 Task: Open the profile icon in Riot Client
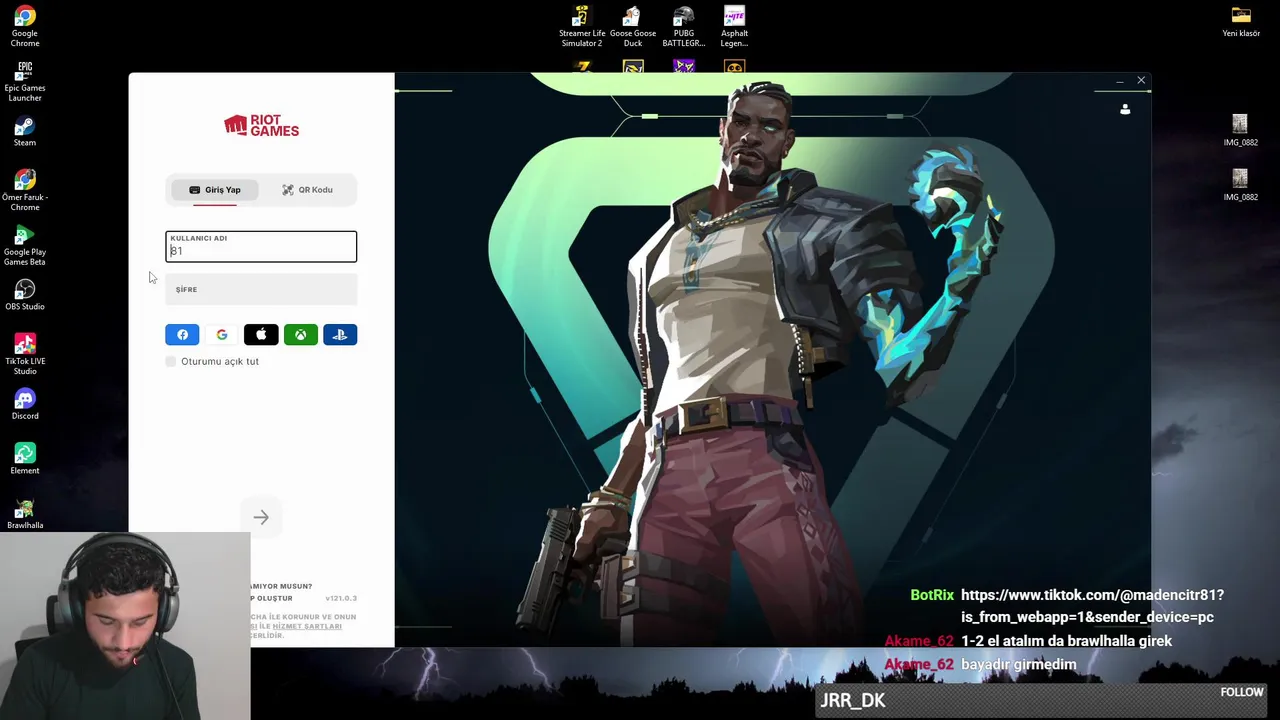tap(1125, 109)
